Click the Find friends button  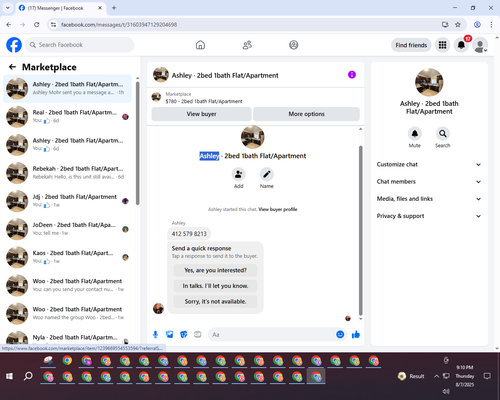[x=411, y=45]
